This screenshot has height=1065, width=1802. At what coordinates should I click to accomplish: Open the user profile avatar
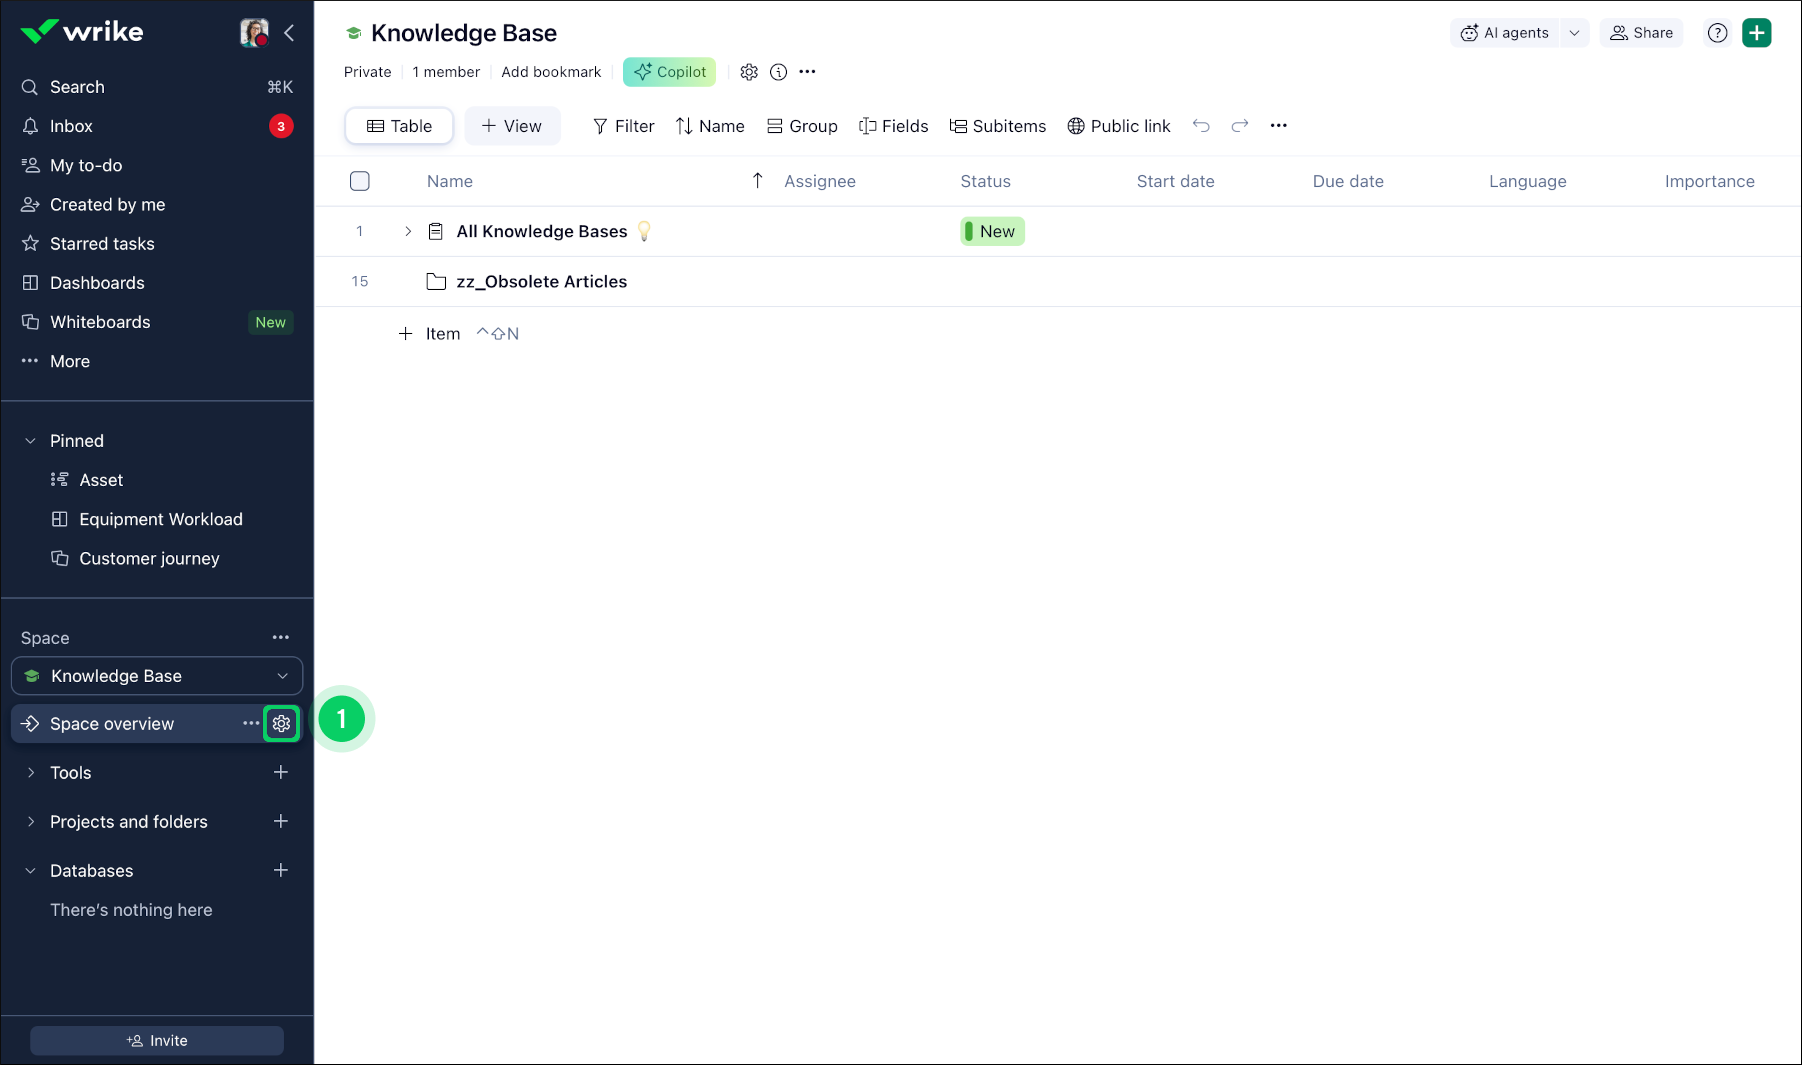pos(254,32)
